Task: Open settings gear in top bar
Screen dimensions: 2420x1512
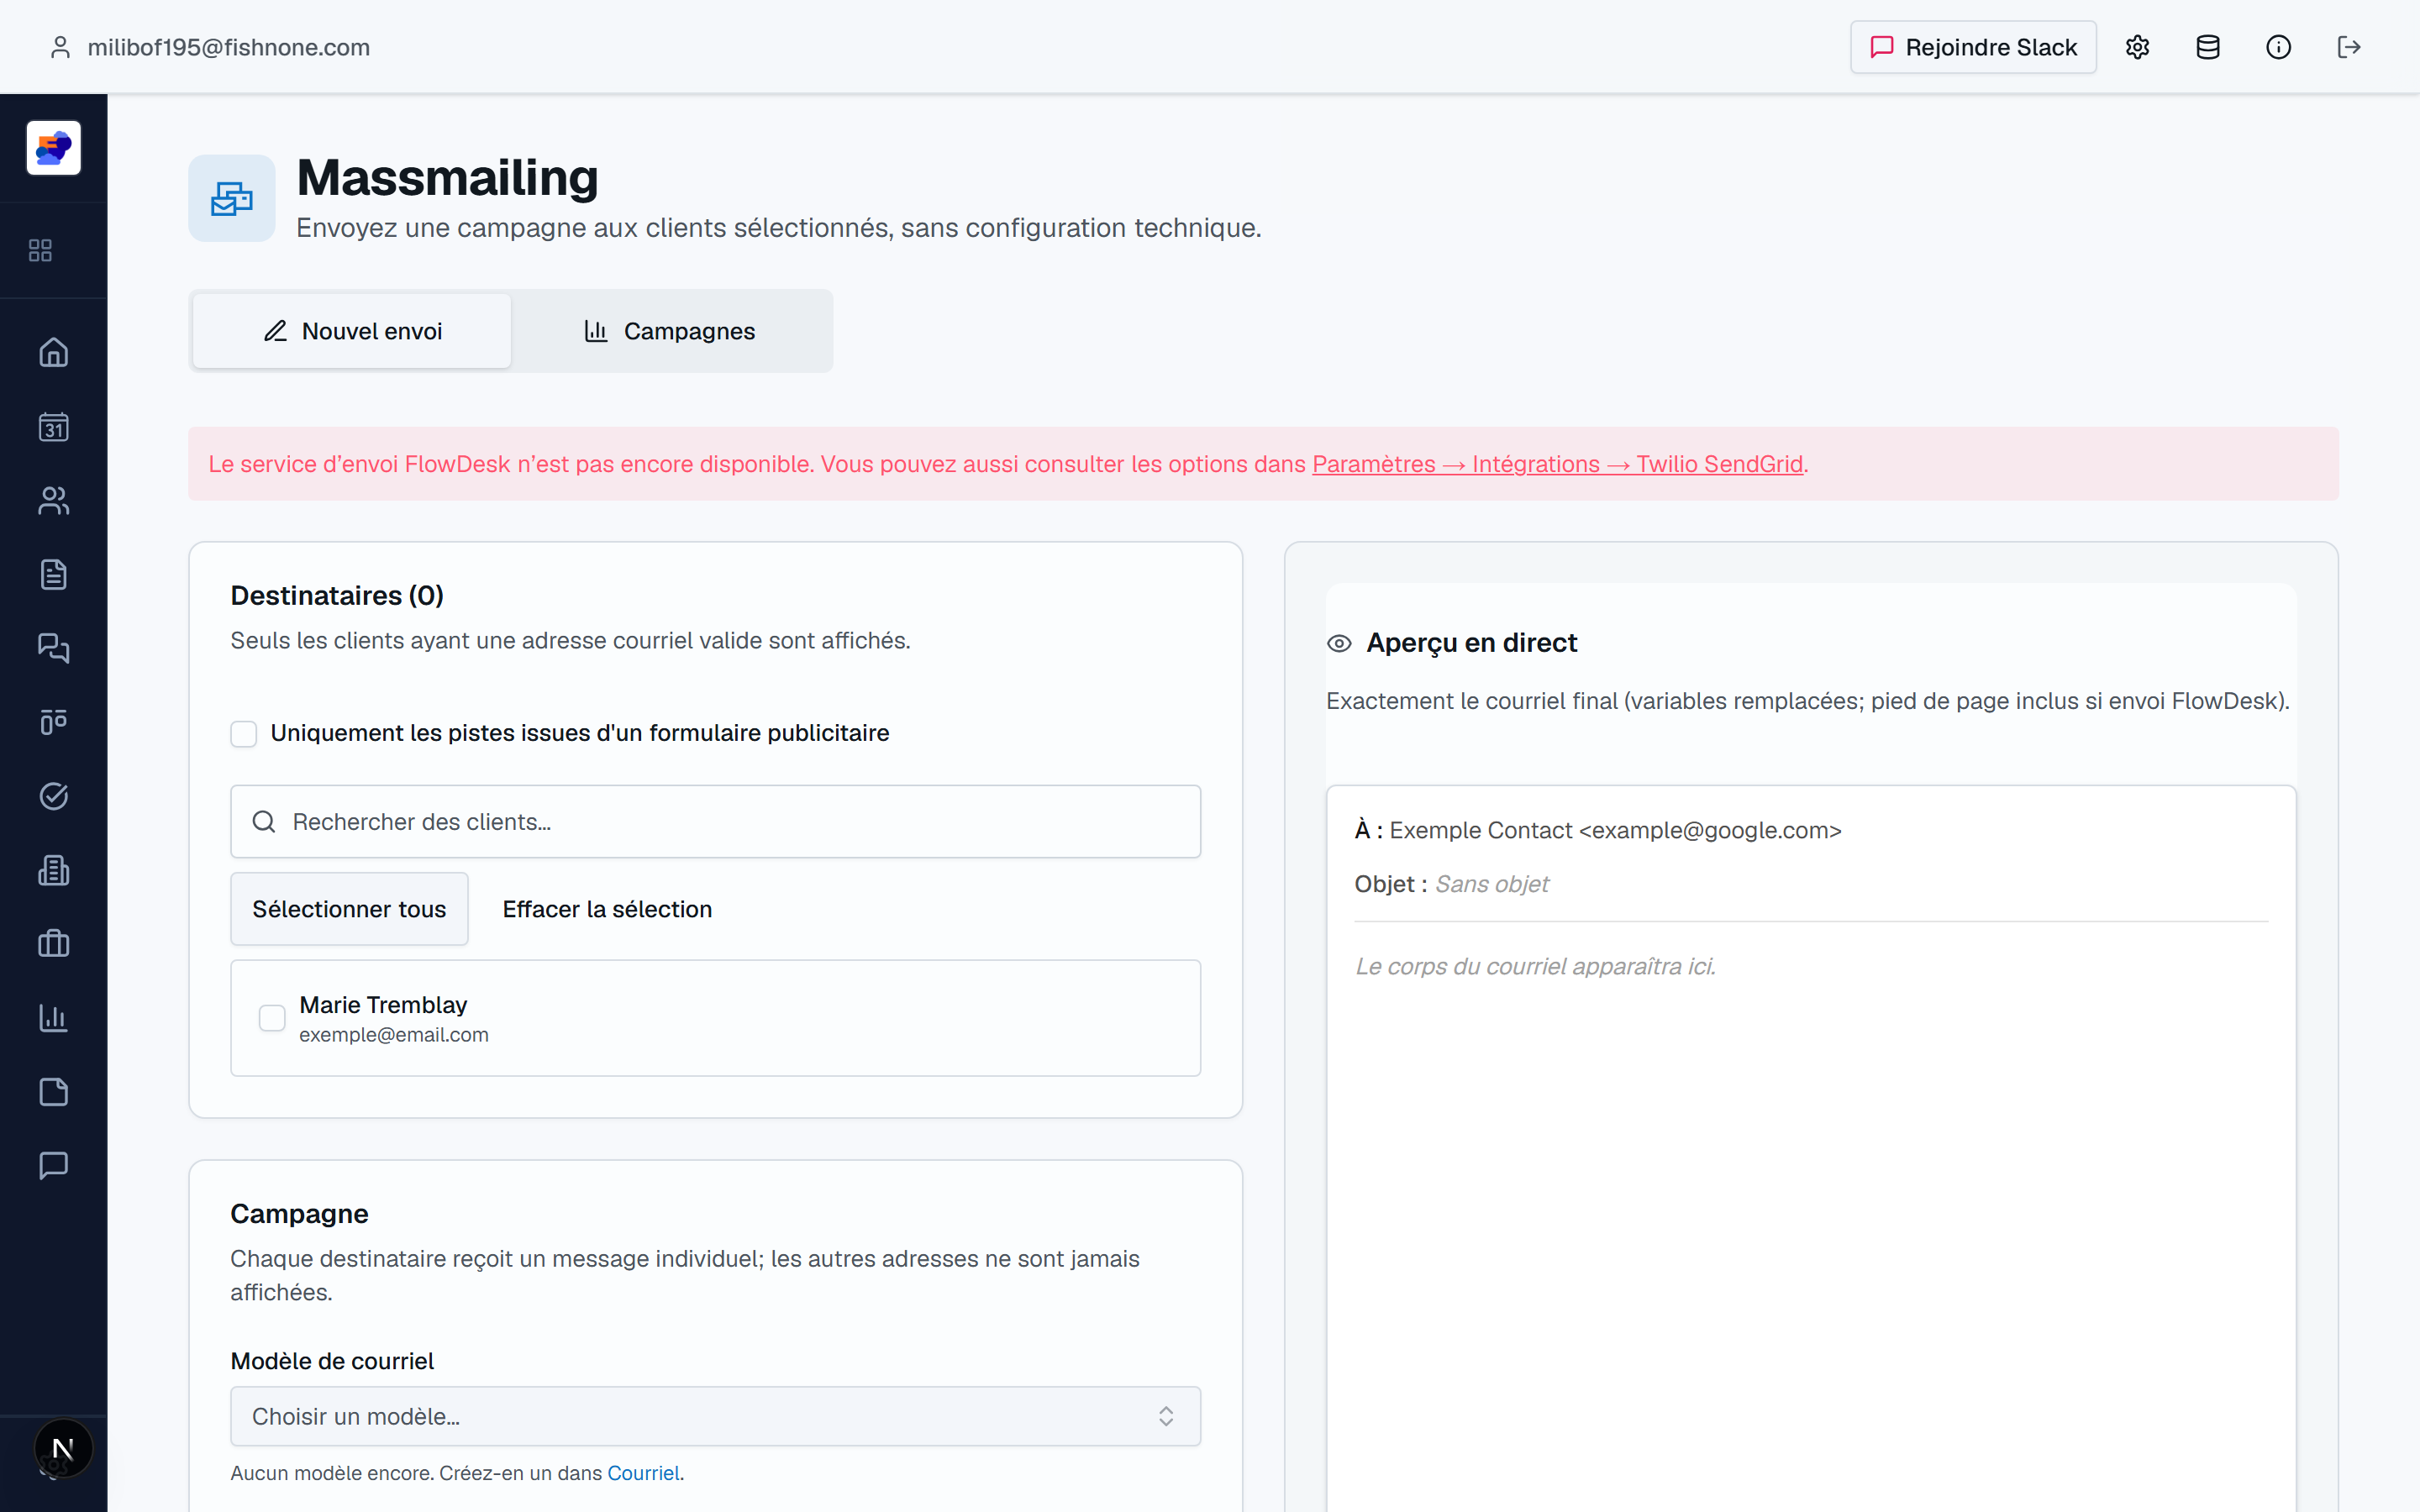Action: (2138, 47)
